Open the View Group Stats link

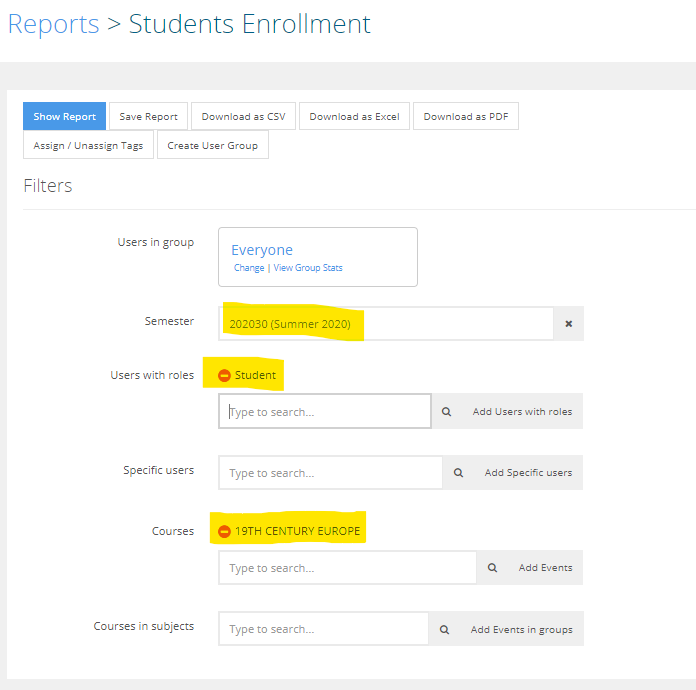308,268
